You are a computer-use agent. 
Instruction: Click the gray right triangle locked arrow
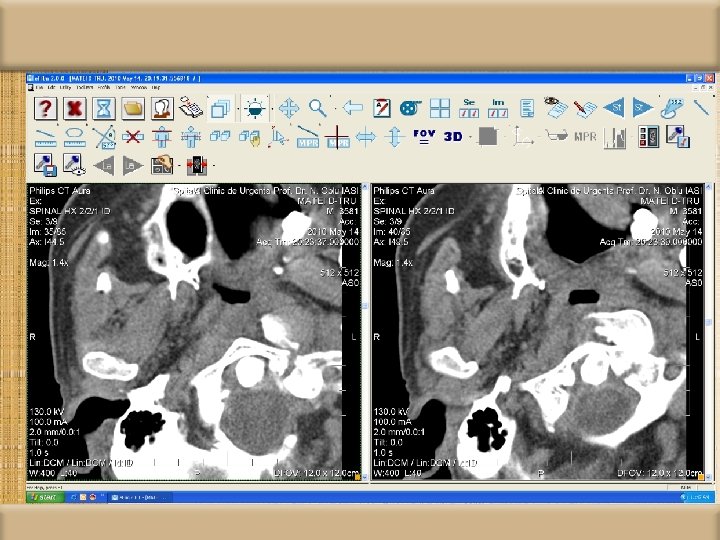pyautogui.click(x=133, y=165)
